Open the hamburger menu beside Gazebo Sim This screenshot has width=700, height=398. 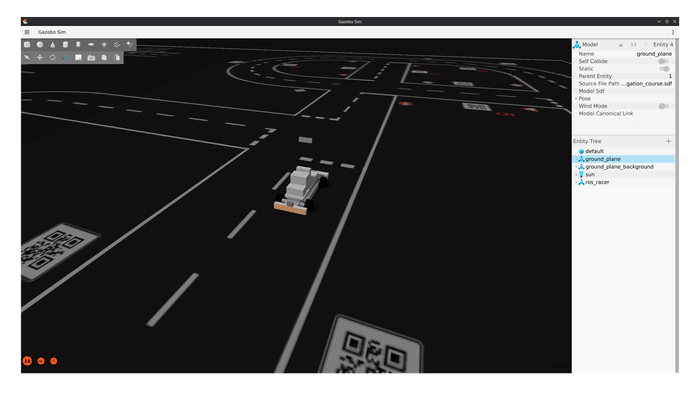27,32
